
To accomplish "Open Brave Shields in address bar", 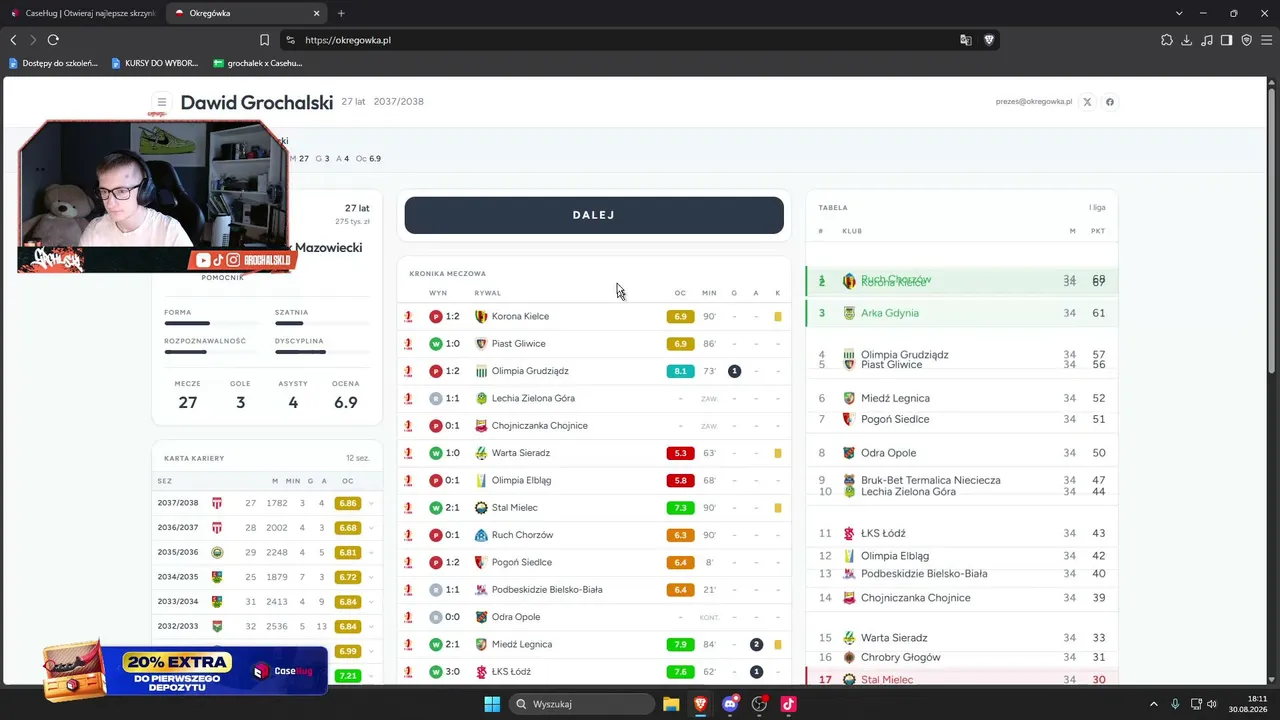I will [x=989, y=40].
